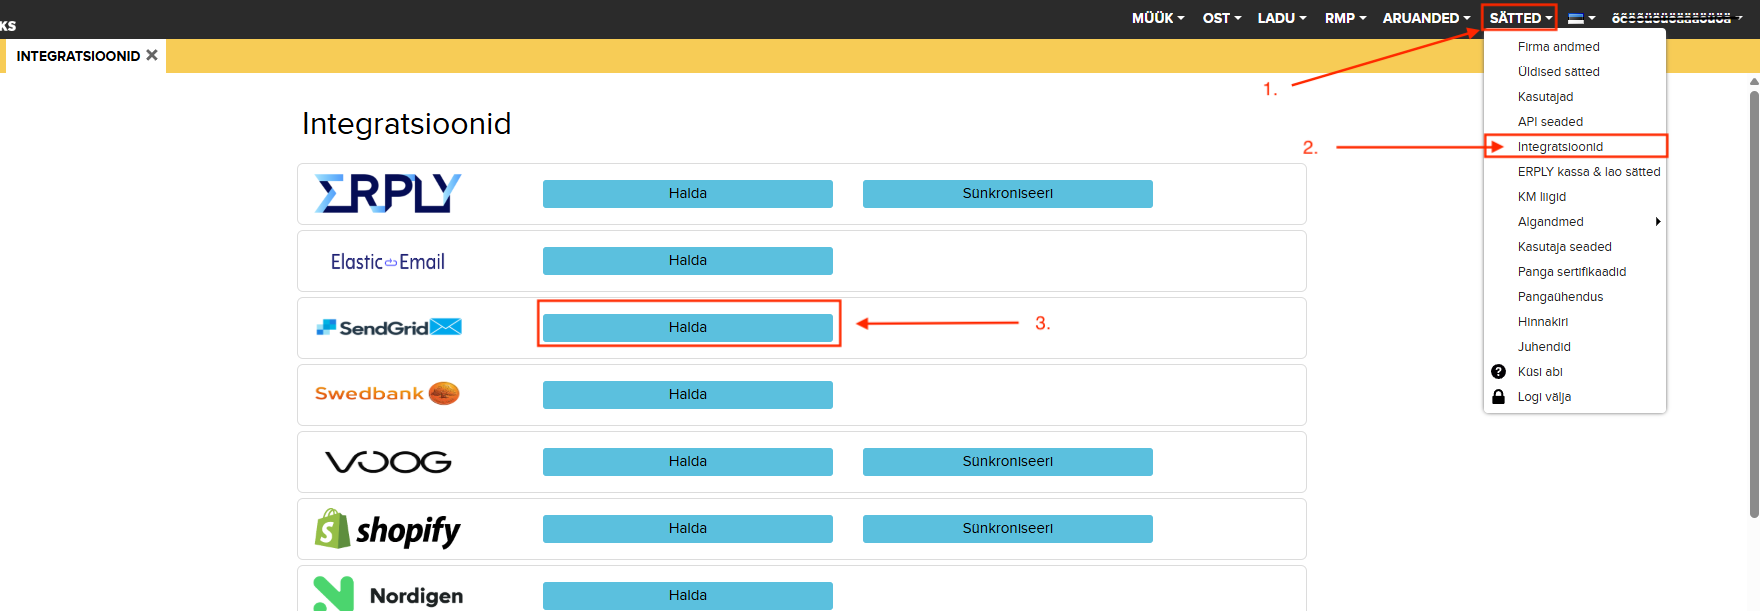Click the page vertical scrollbar
Image resolution: width=1760 pixels, height=611 pixels.
click(x=1754, y=300)
